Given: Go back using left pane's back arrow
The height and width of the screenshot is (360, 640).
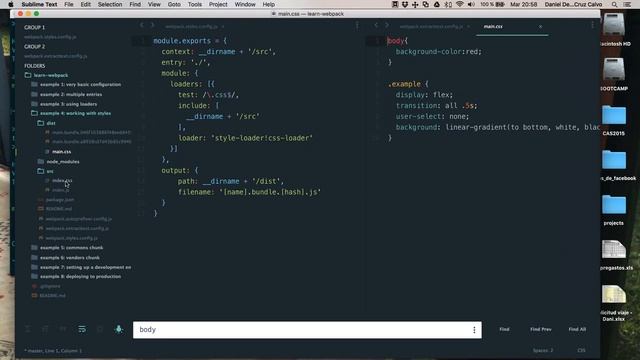Looking at the screenshot, I should [x=142, y=25].
